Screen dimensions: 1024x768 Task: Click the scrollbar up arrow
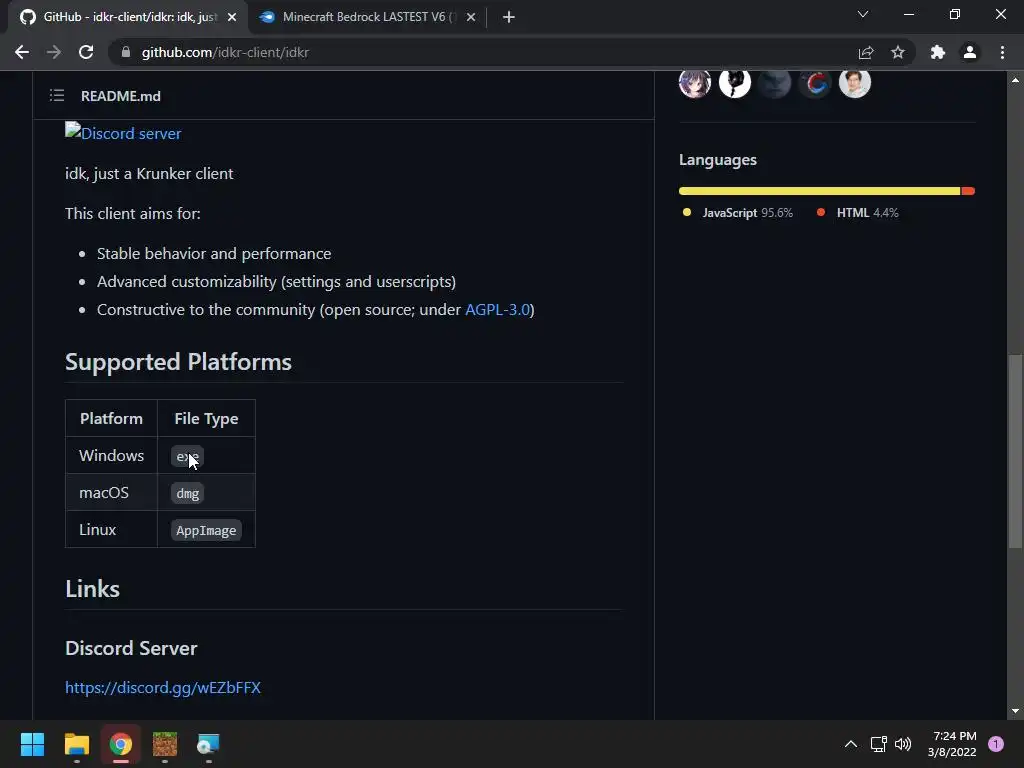tap(1015, 80)
